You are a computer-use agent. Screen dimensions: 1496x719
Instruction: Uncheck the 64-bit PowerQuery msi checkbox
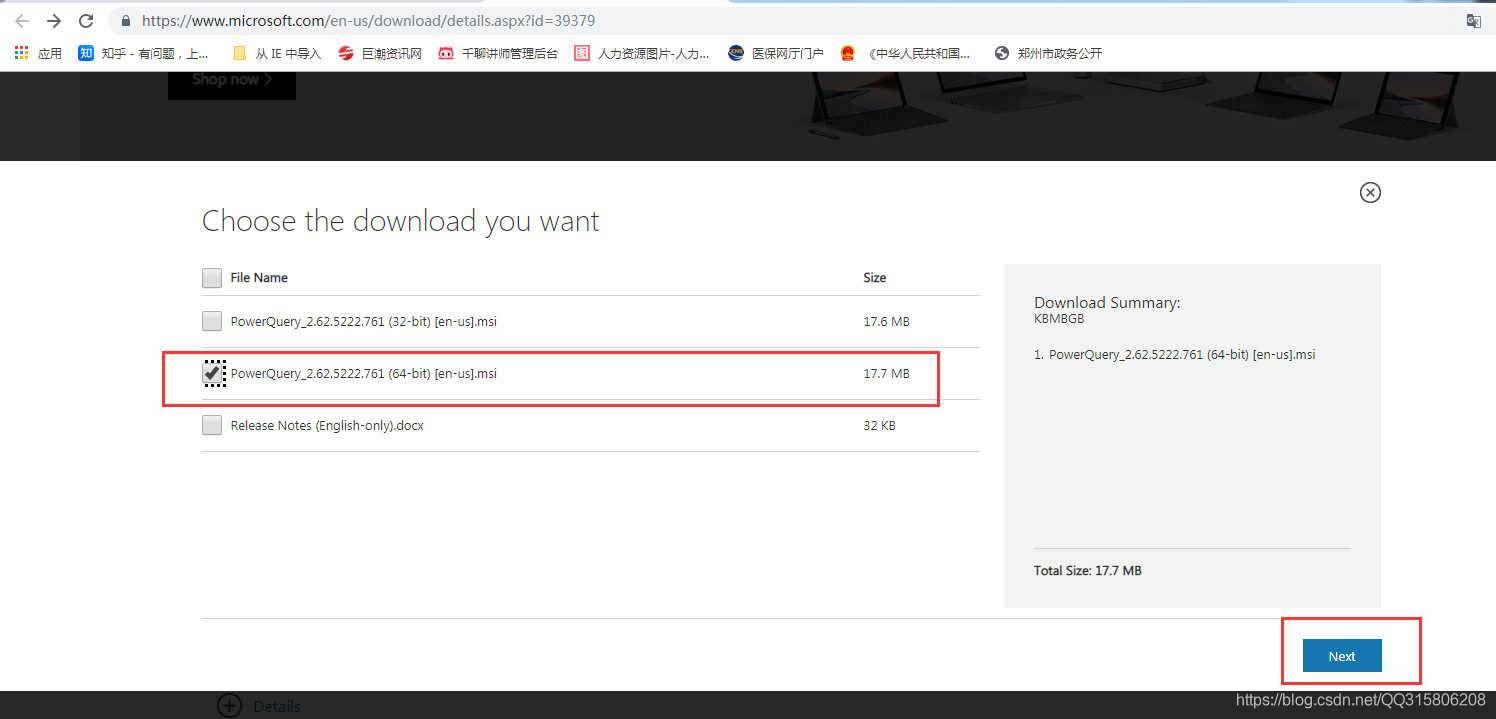tap(212, 373)
